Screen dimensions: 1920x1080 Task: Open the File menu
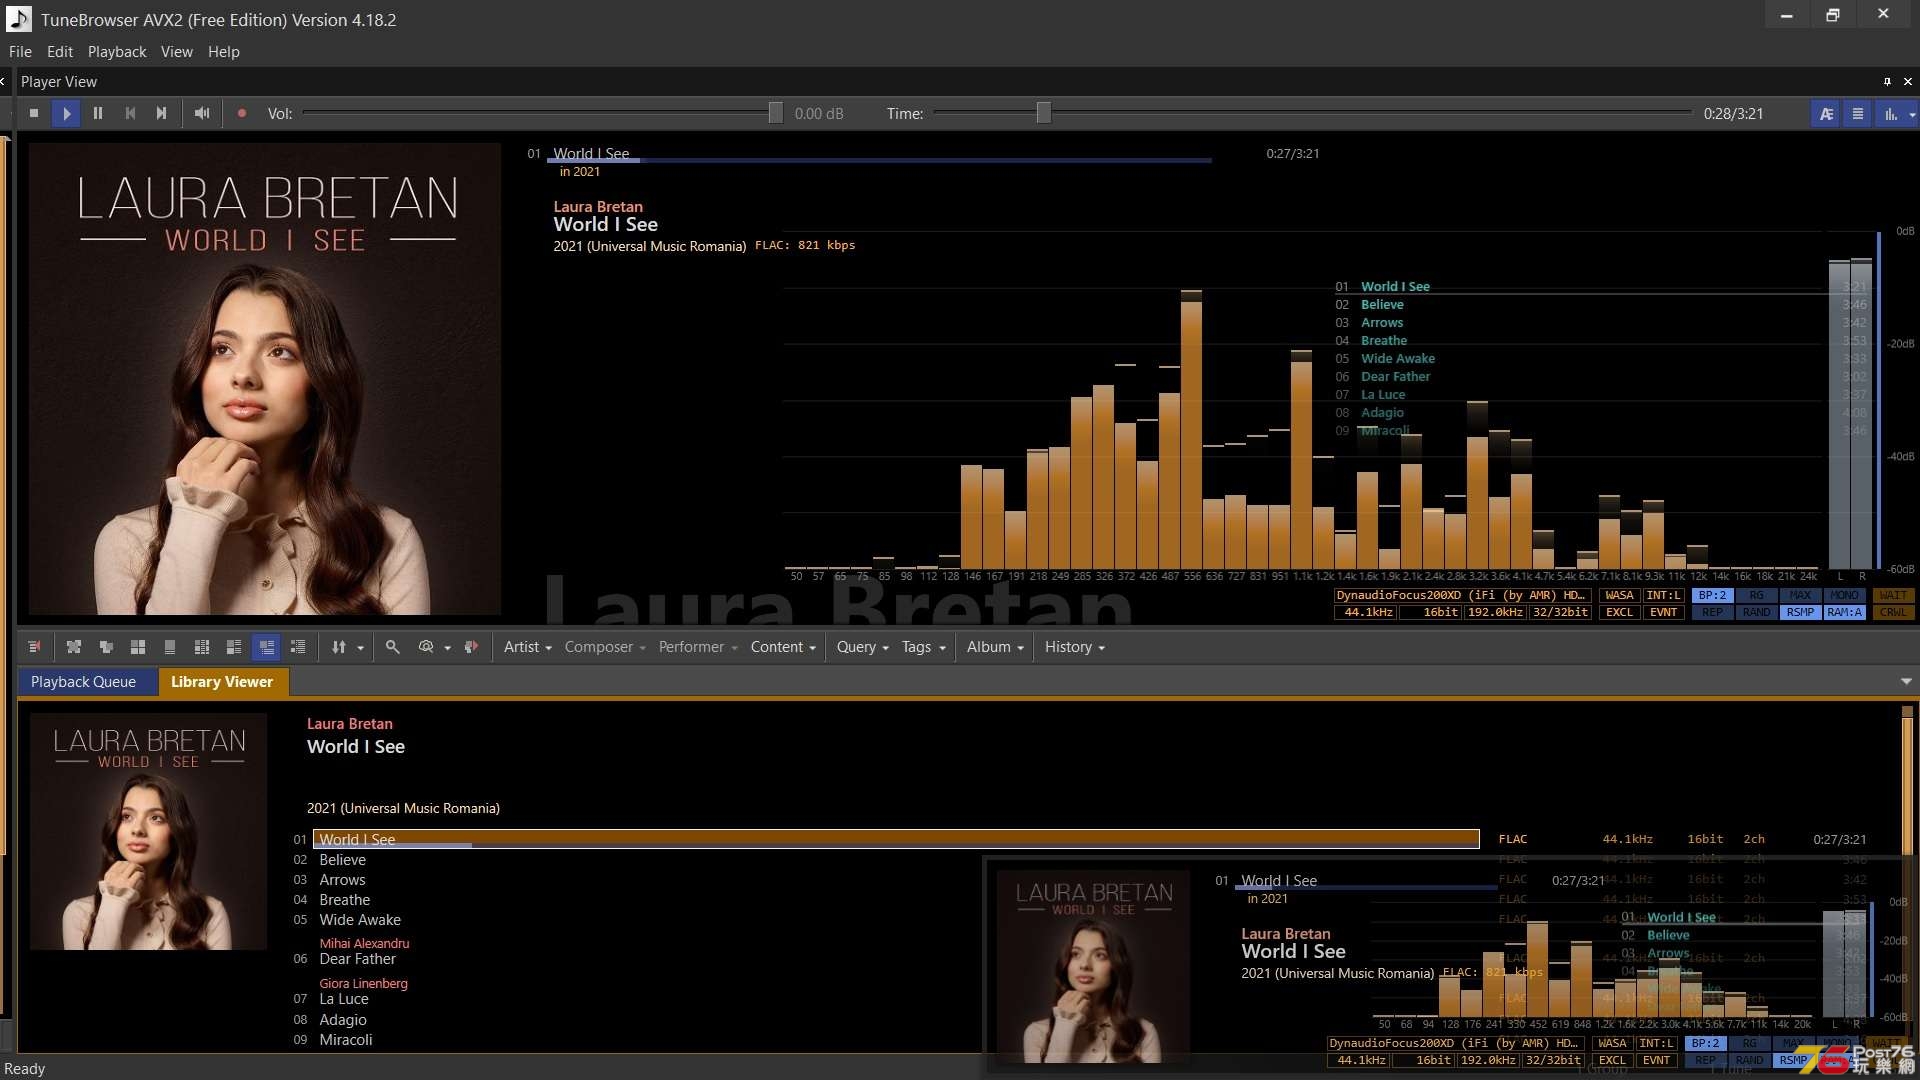[20, 52]
